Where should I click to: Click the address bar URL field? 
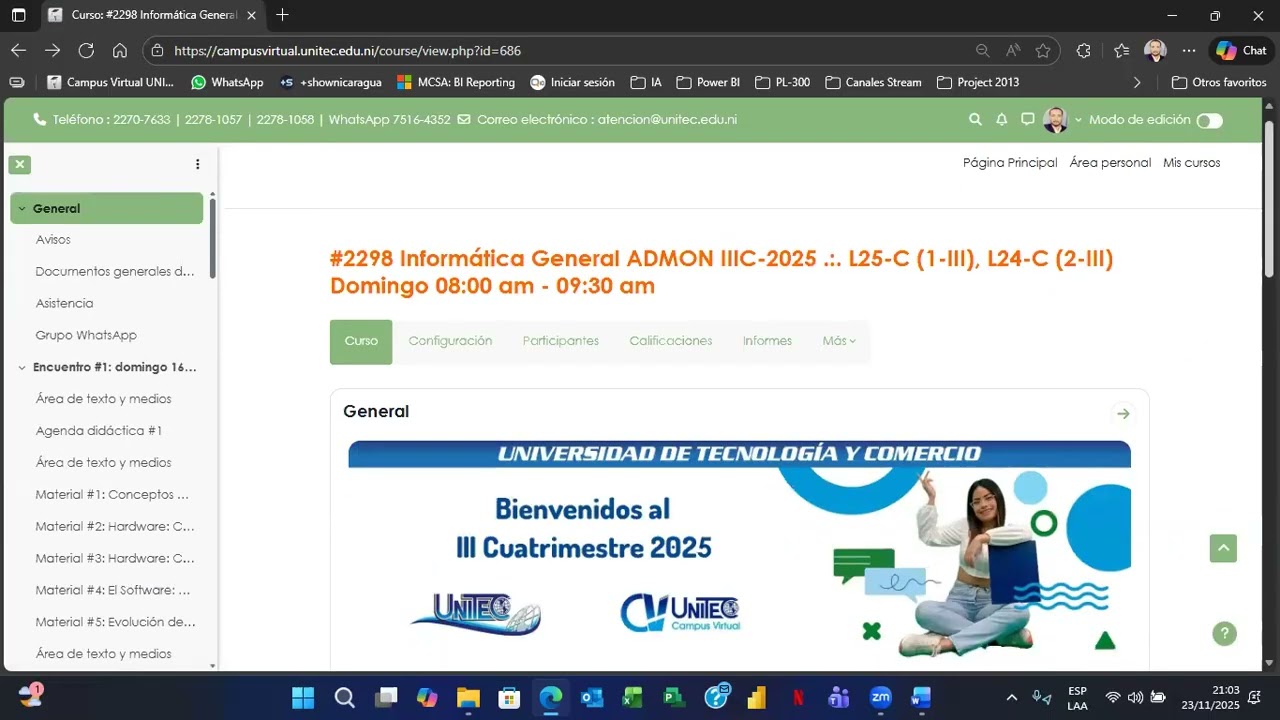[560, 50]
